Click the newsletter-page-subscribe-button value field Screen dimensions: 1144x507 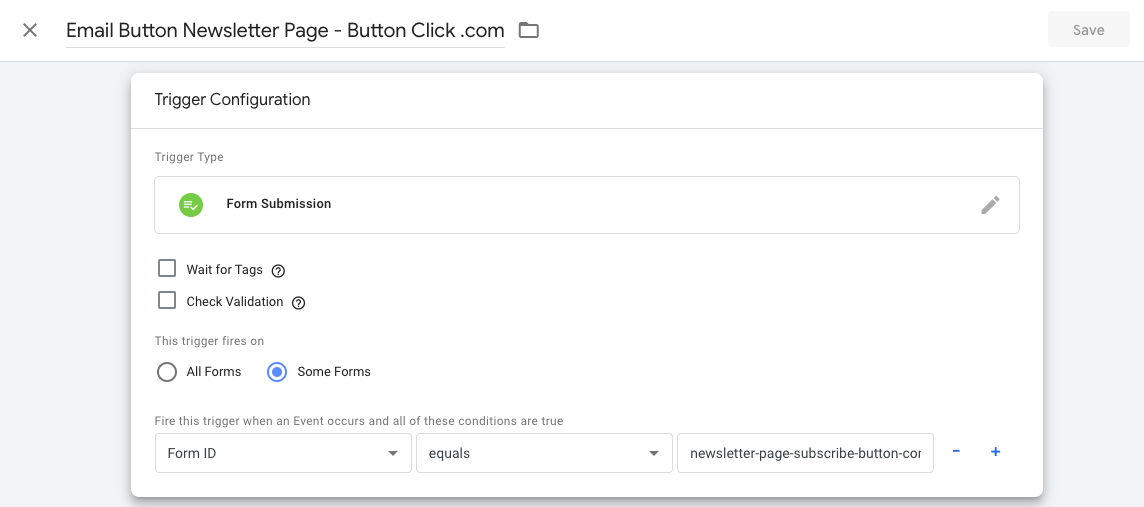805,453
